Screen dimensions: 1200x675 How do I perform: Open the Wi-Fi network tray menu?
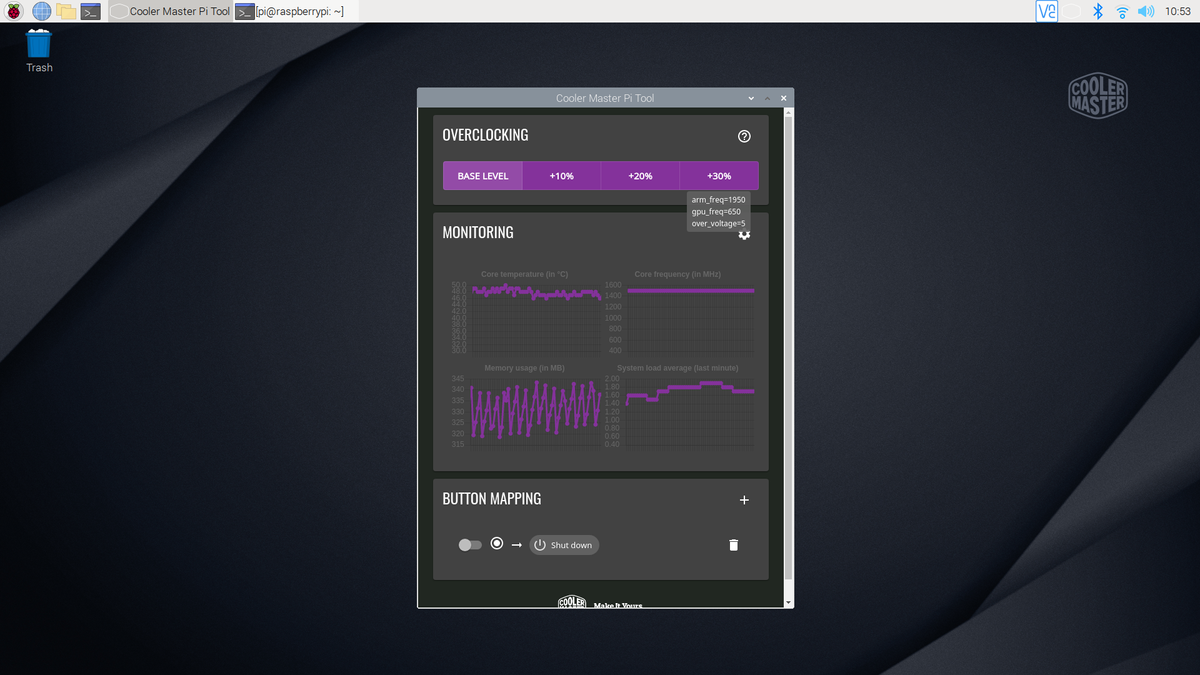click(1122, 11)
